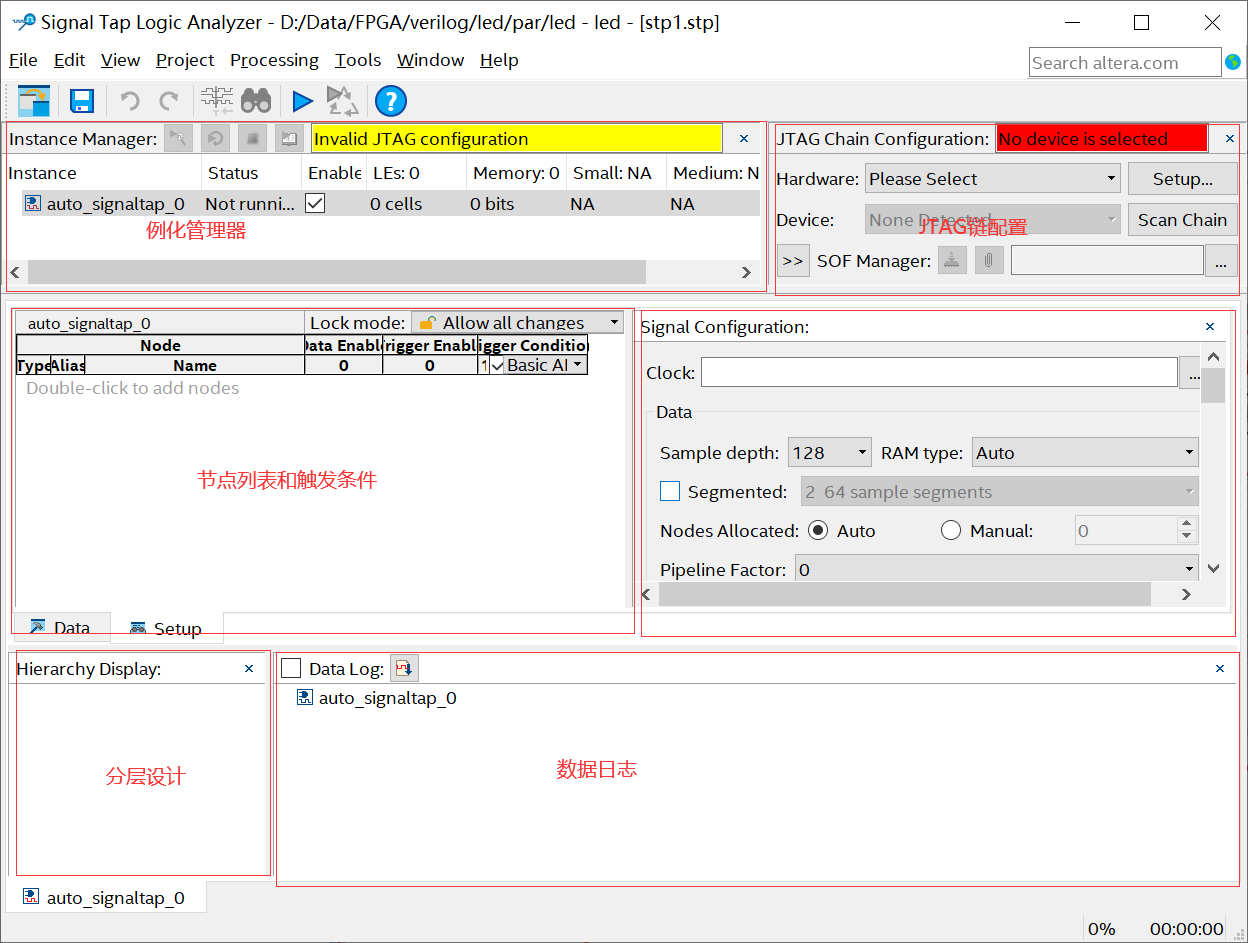1248x943 pixels.
Task: Click the Double-click to add nodes area
Action: [x=133, y=388]
